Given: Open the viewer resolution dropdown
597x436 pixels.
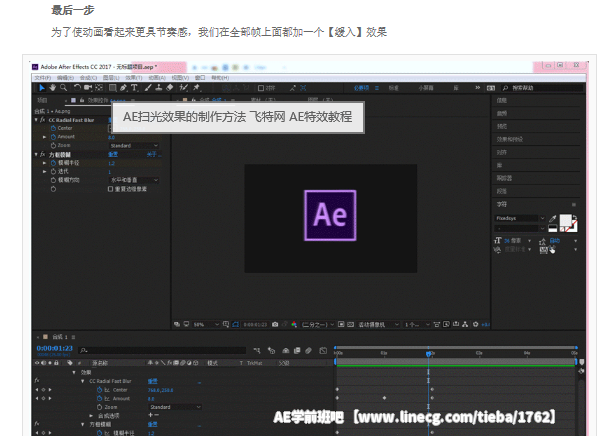Looking at the screenshot, I should (318, 324).
